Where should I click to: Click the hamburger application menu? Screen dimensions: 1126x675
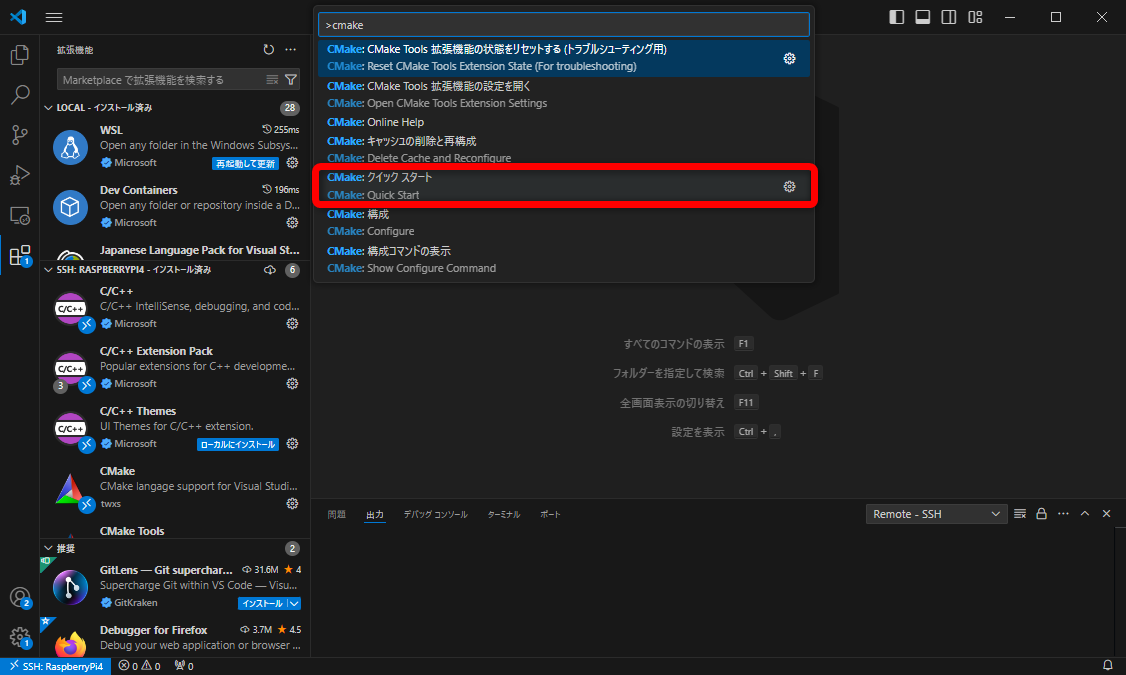pyautogui.click(x=54, y=17)
